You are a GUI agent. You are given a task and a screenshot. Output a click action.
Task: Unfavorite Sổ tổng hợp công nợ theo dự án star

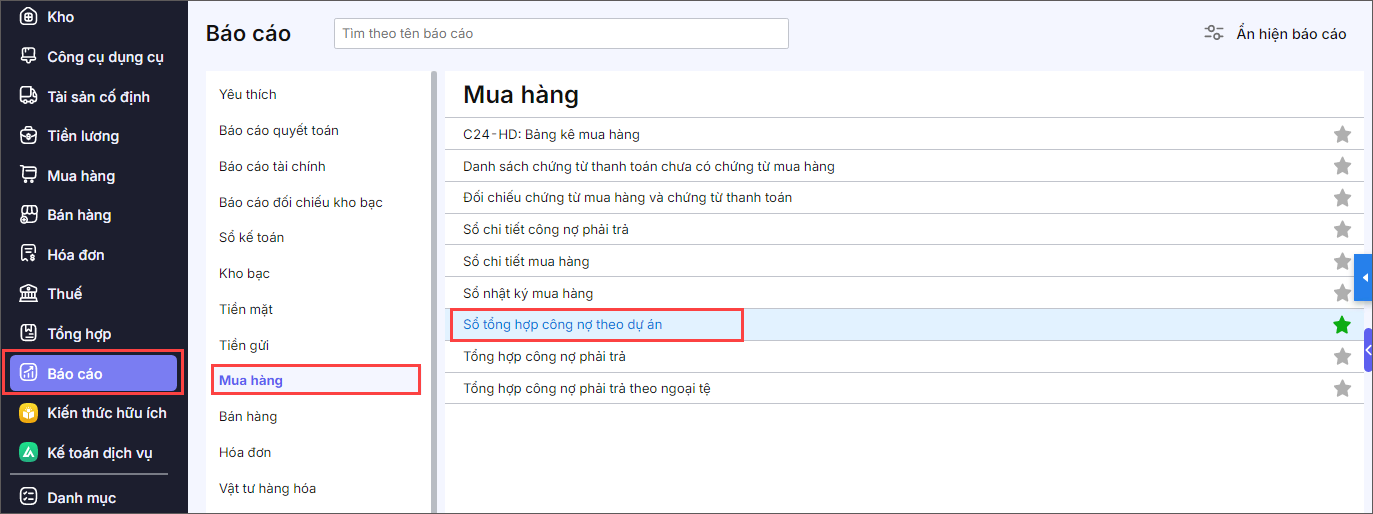click(1342, 325)
